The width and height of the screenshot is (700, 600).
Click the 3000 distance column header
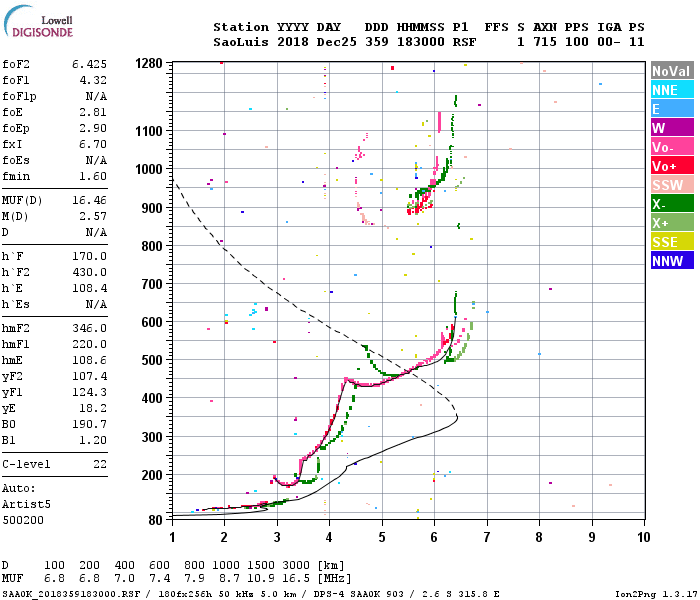pyautogui.click(x=296, y=566)
